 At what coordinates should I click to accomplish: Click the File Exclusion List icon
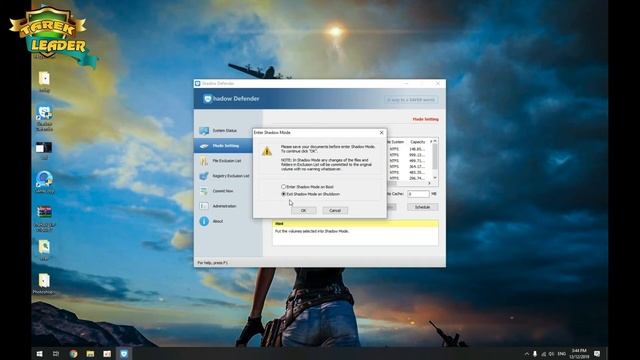pyautogui.click(x=204, y=161)
